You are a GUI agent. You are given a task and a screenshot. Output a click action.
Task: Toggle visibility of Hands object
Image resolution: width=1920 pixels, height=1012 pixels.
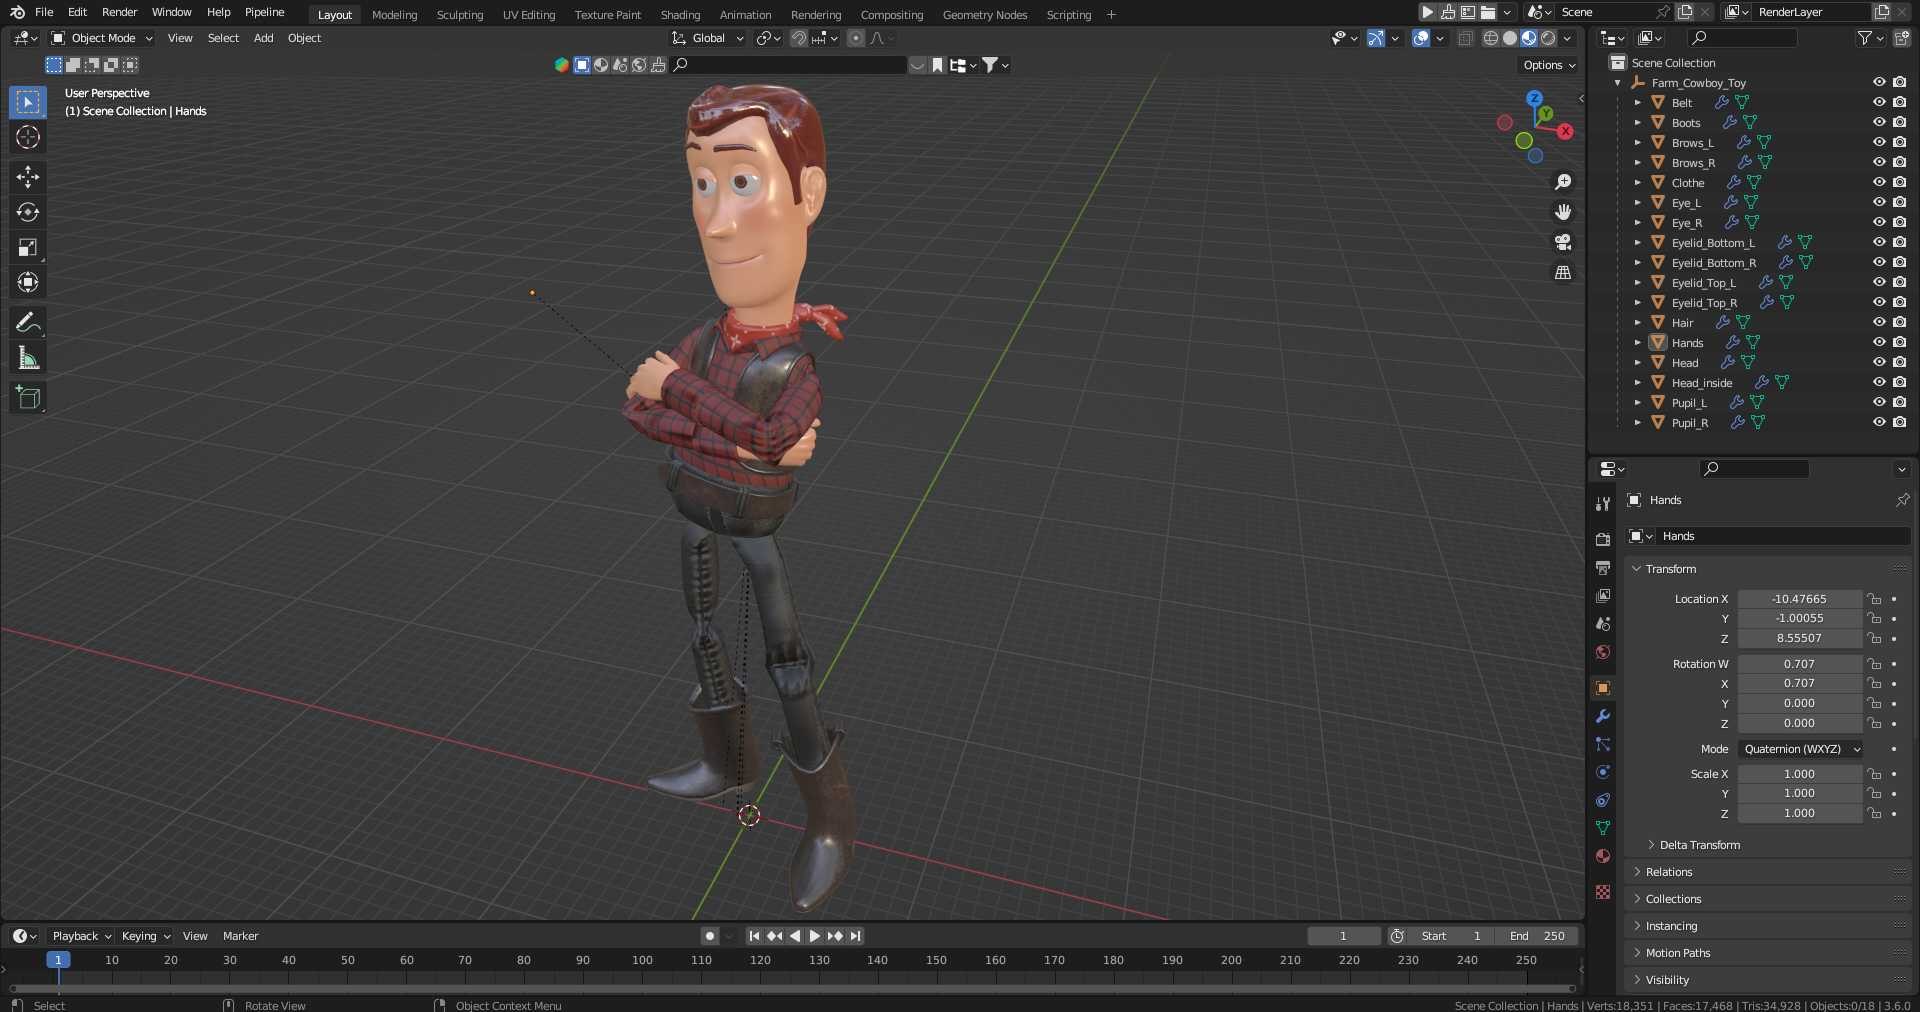click(1879, 342)
